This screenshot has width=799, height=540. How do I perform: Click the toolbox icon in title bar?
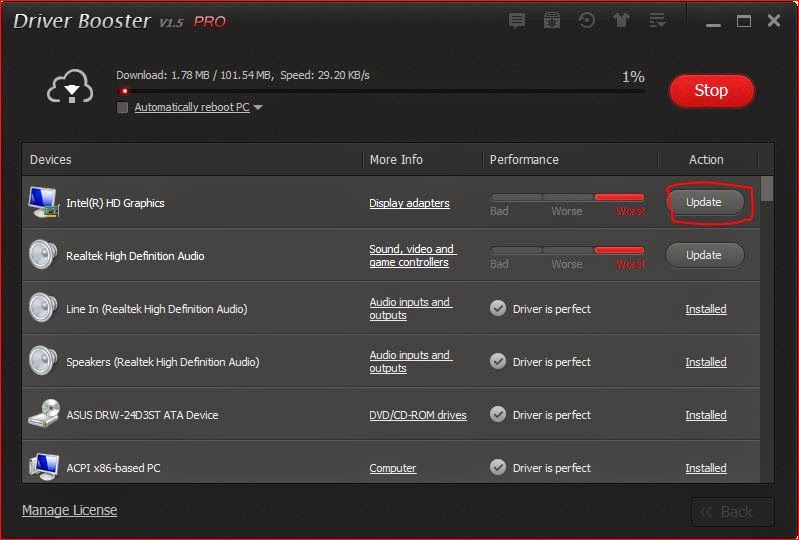552,20
